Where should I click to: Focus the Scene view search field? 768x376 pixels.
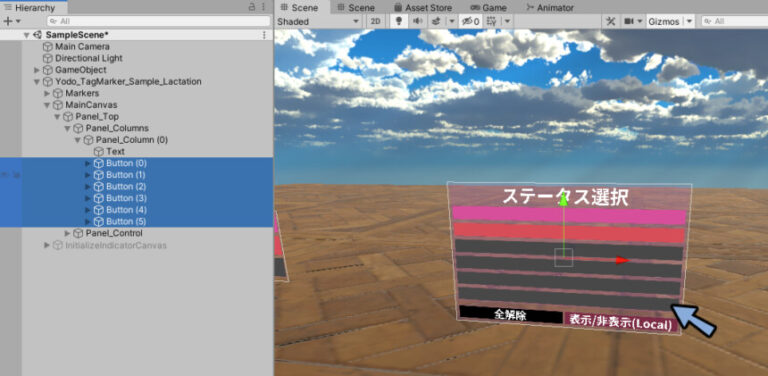[x=735, y=22]
